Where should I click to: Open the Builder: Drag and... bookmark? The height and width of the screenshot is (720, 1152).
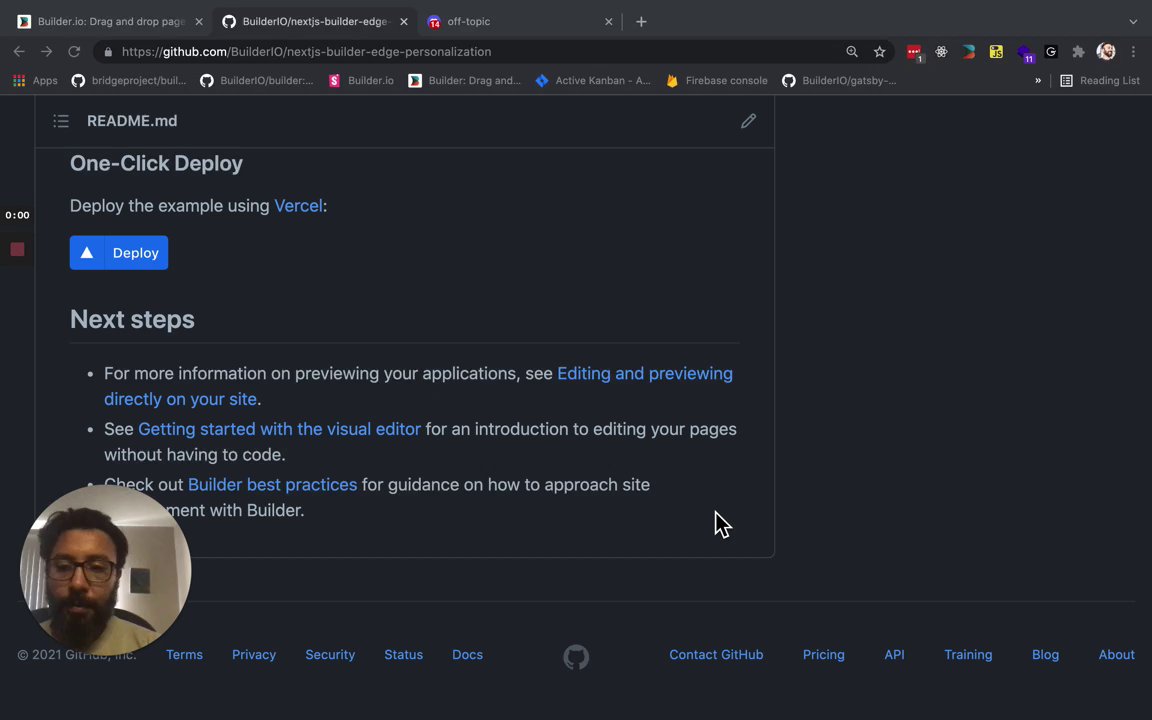coord(465,81)
